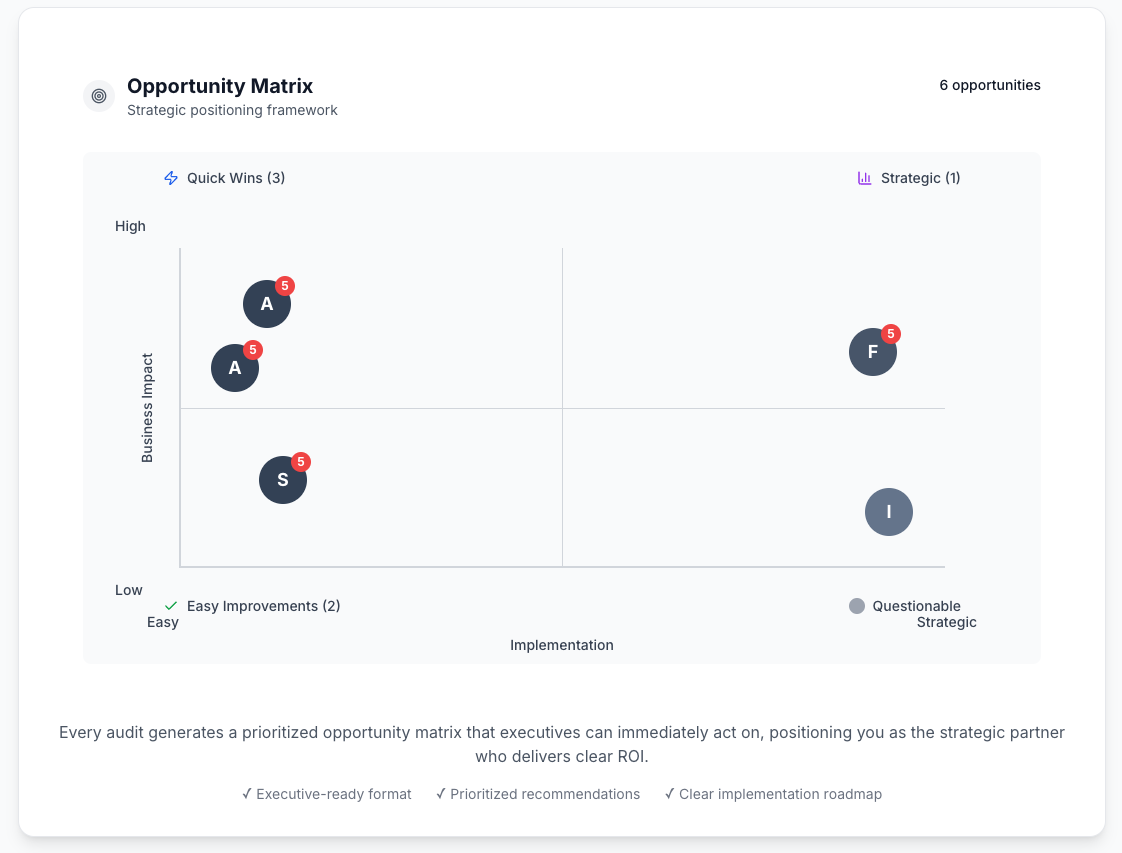
Task: Click the gray Questionable legend dot
Action: (x=857, y=606)
